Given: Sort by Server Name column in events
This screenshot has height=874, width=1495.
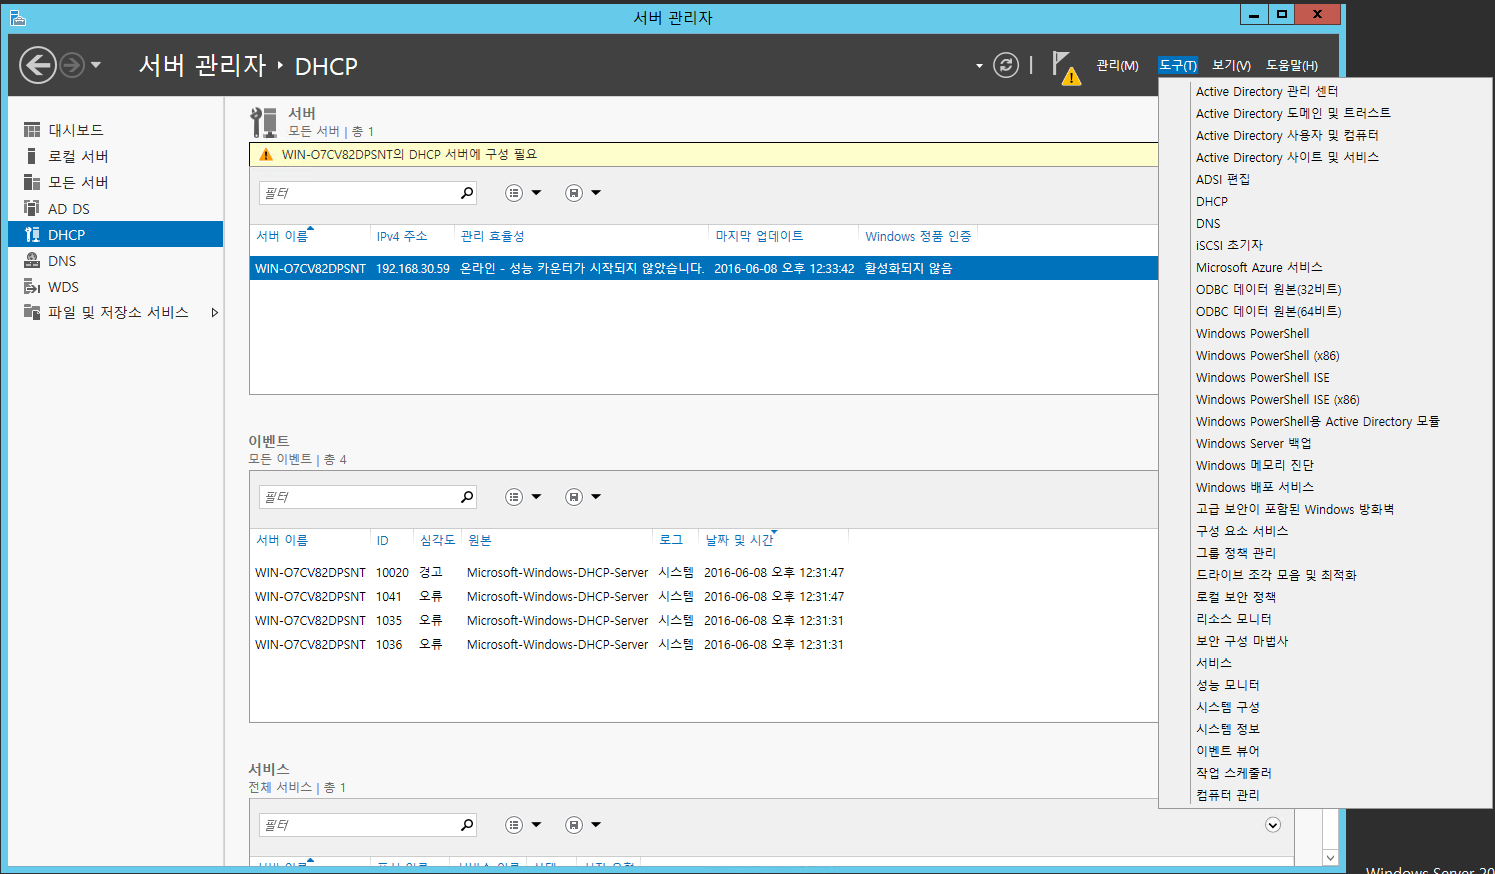Looking at the screenshot, I should click(x=282, y=540).
